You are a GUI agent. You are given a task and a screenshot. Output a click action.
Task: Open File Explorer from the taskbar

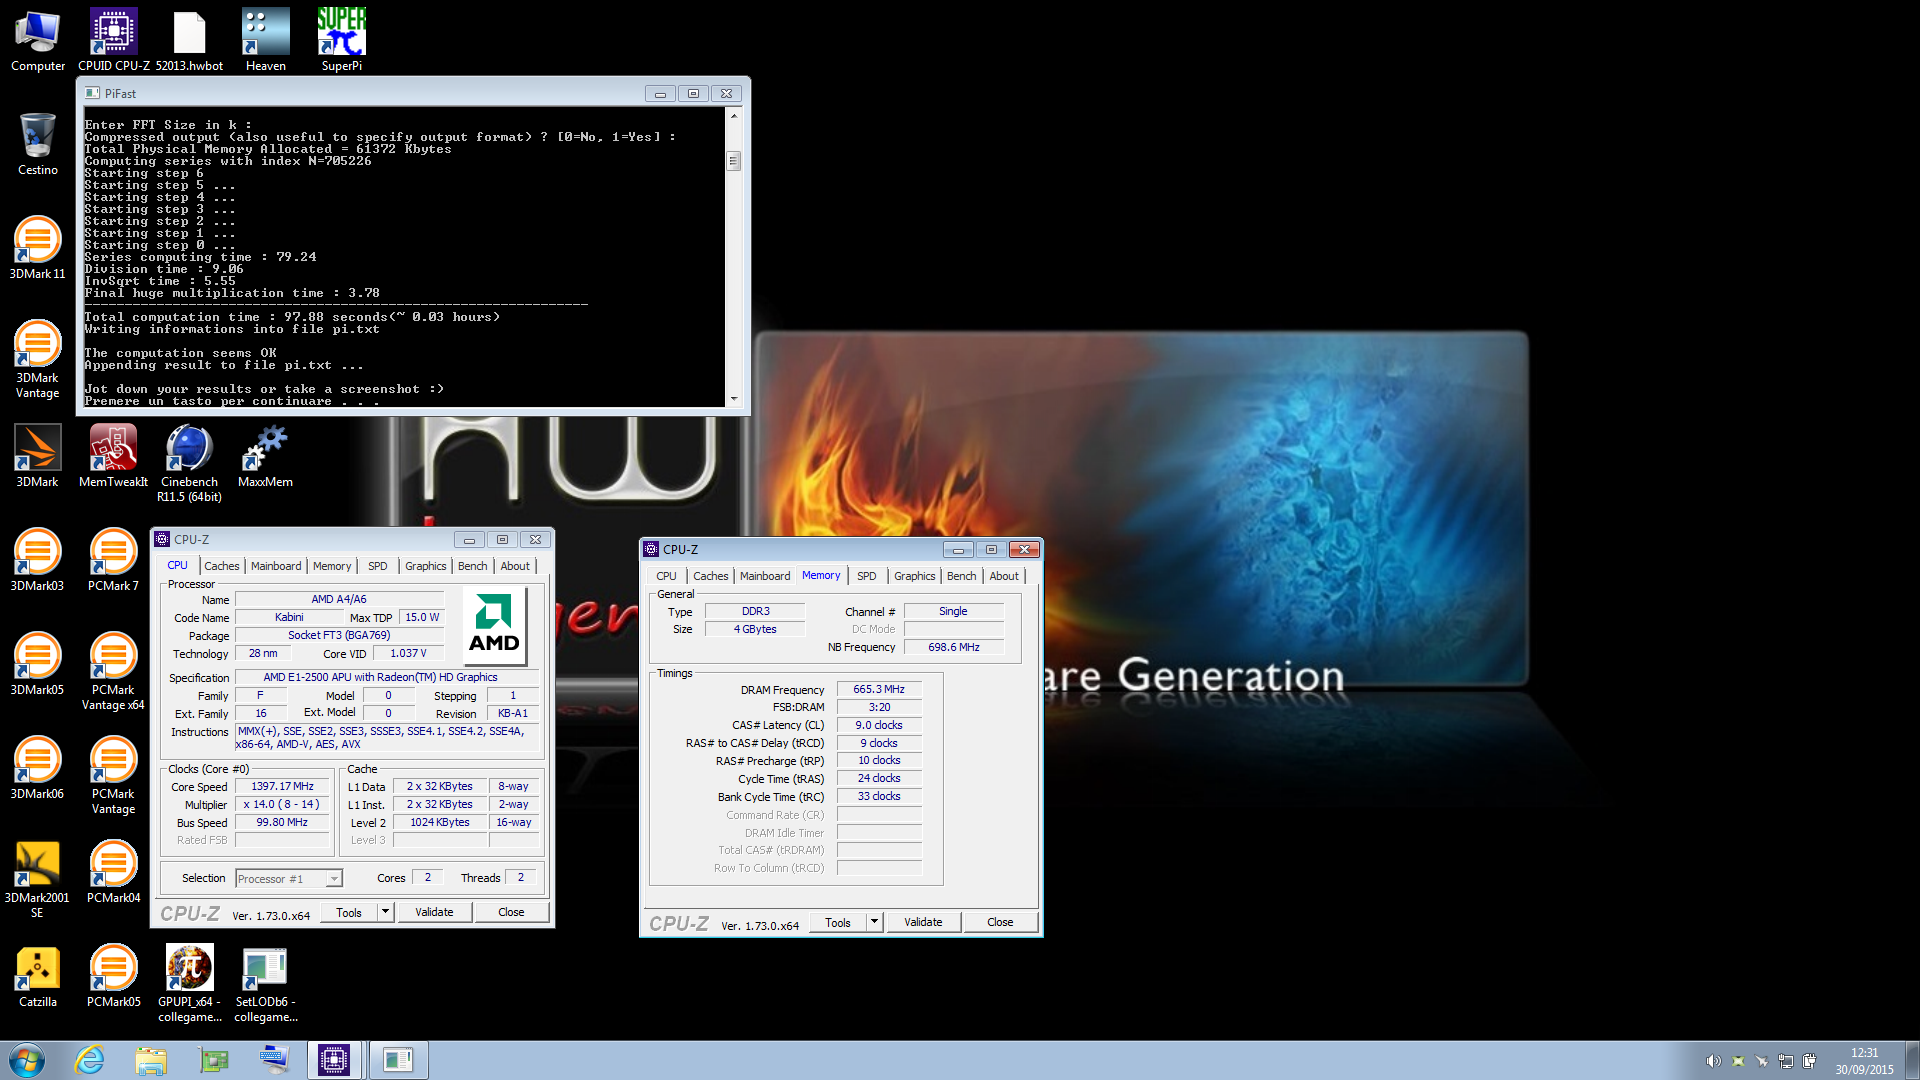coord(151,1060)
